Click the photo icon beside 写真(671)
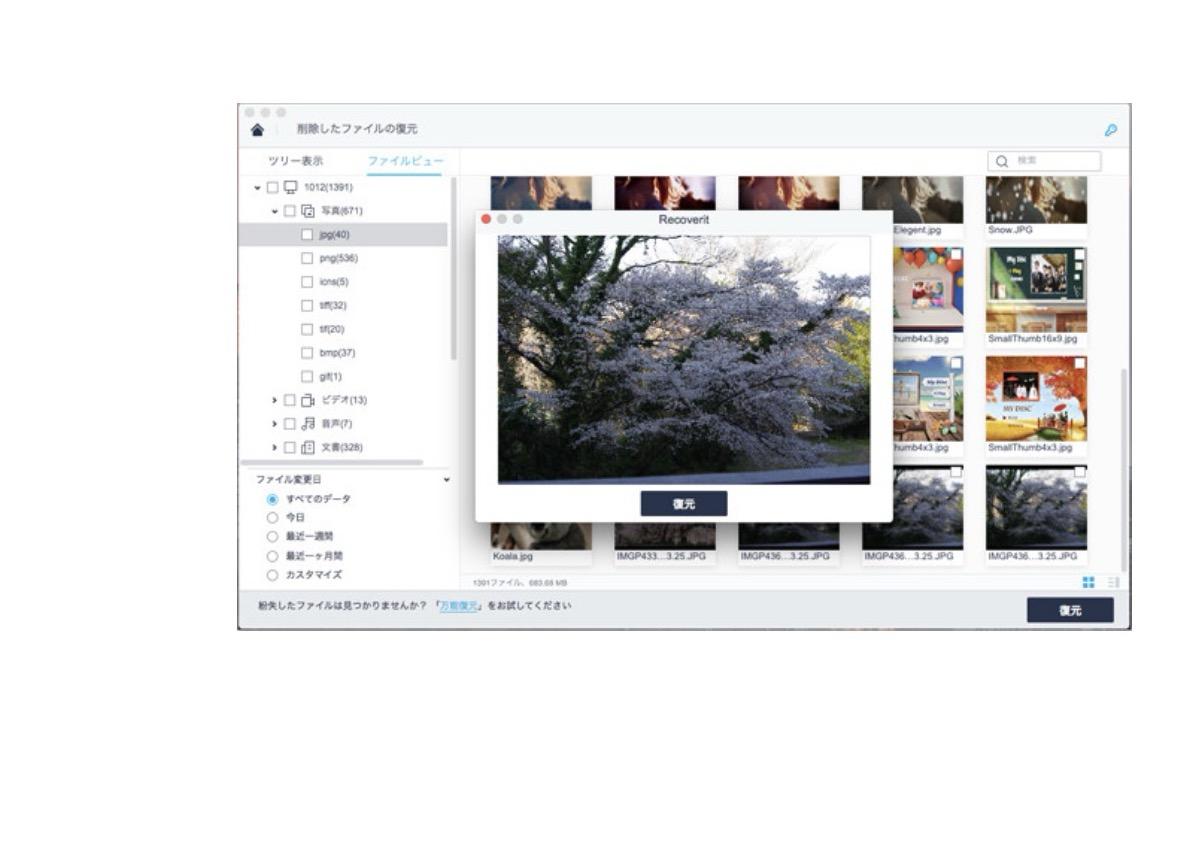 point(308,211)
